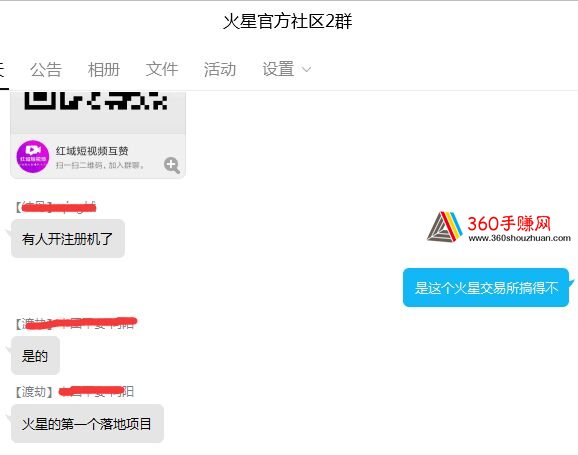
Task: Click the 红城短视频互赞 card title
Action: [x=92, y=150]
